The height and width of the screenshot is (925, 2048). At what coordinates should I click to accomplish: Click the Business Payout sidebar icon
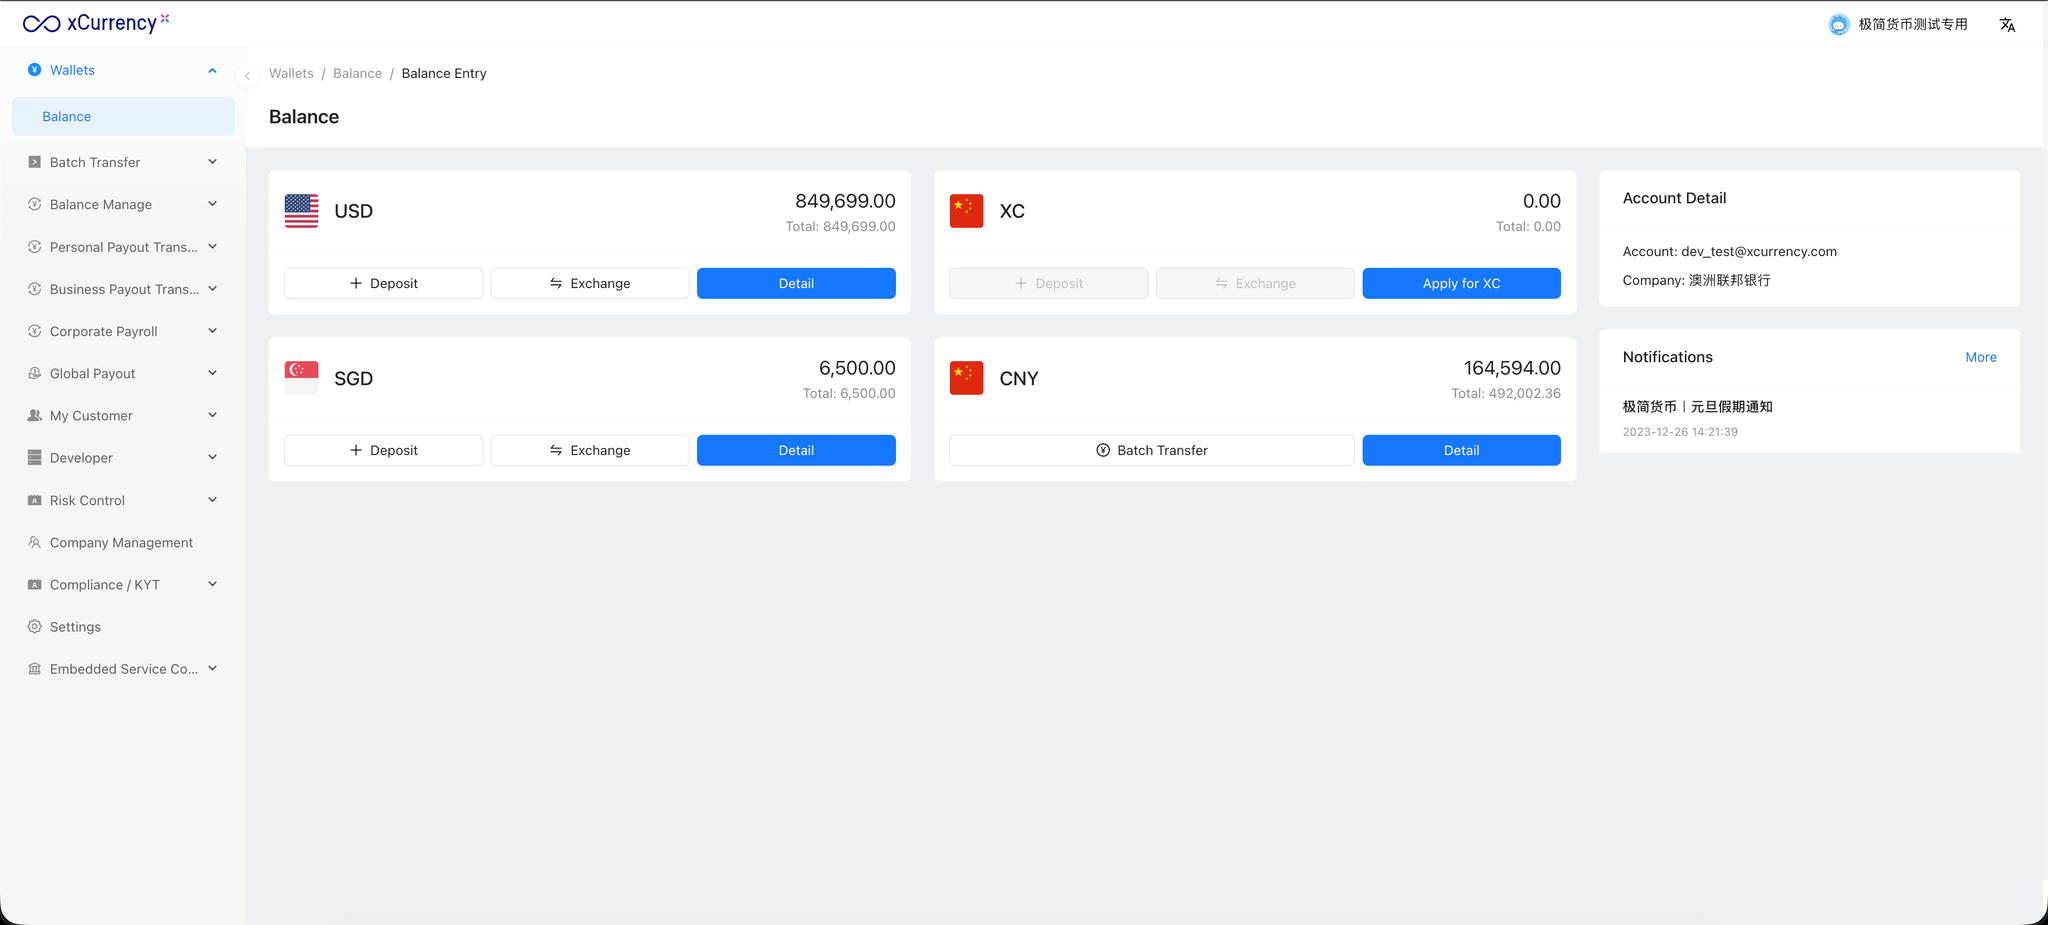(x=34, y=289)
